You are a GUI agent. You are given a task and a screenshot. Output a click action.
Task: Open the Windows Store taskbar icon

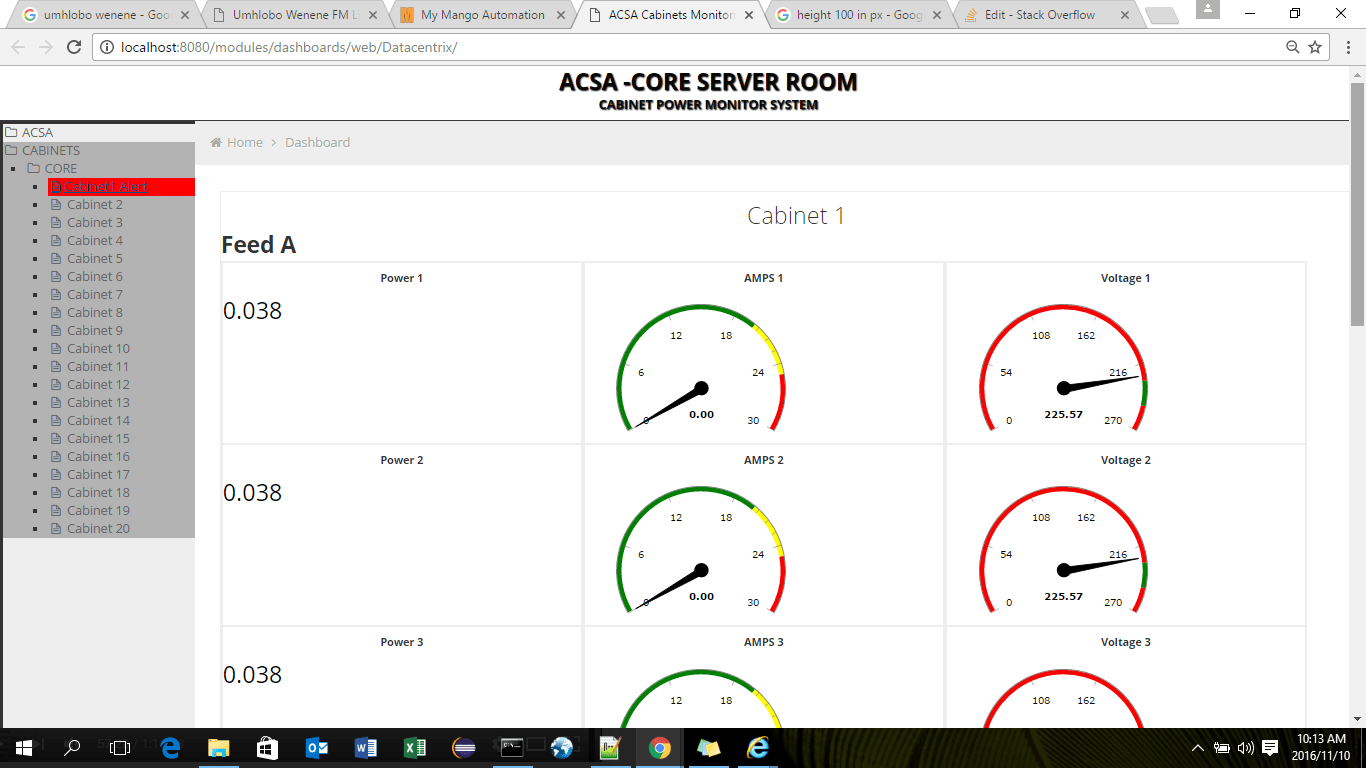coord(267,747)
